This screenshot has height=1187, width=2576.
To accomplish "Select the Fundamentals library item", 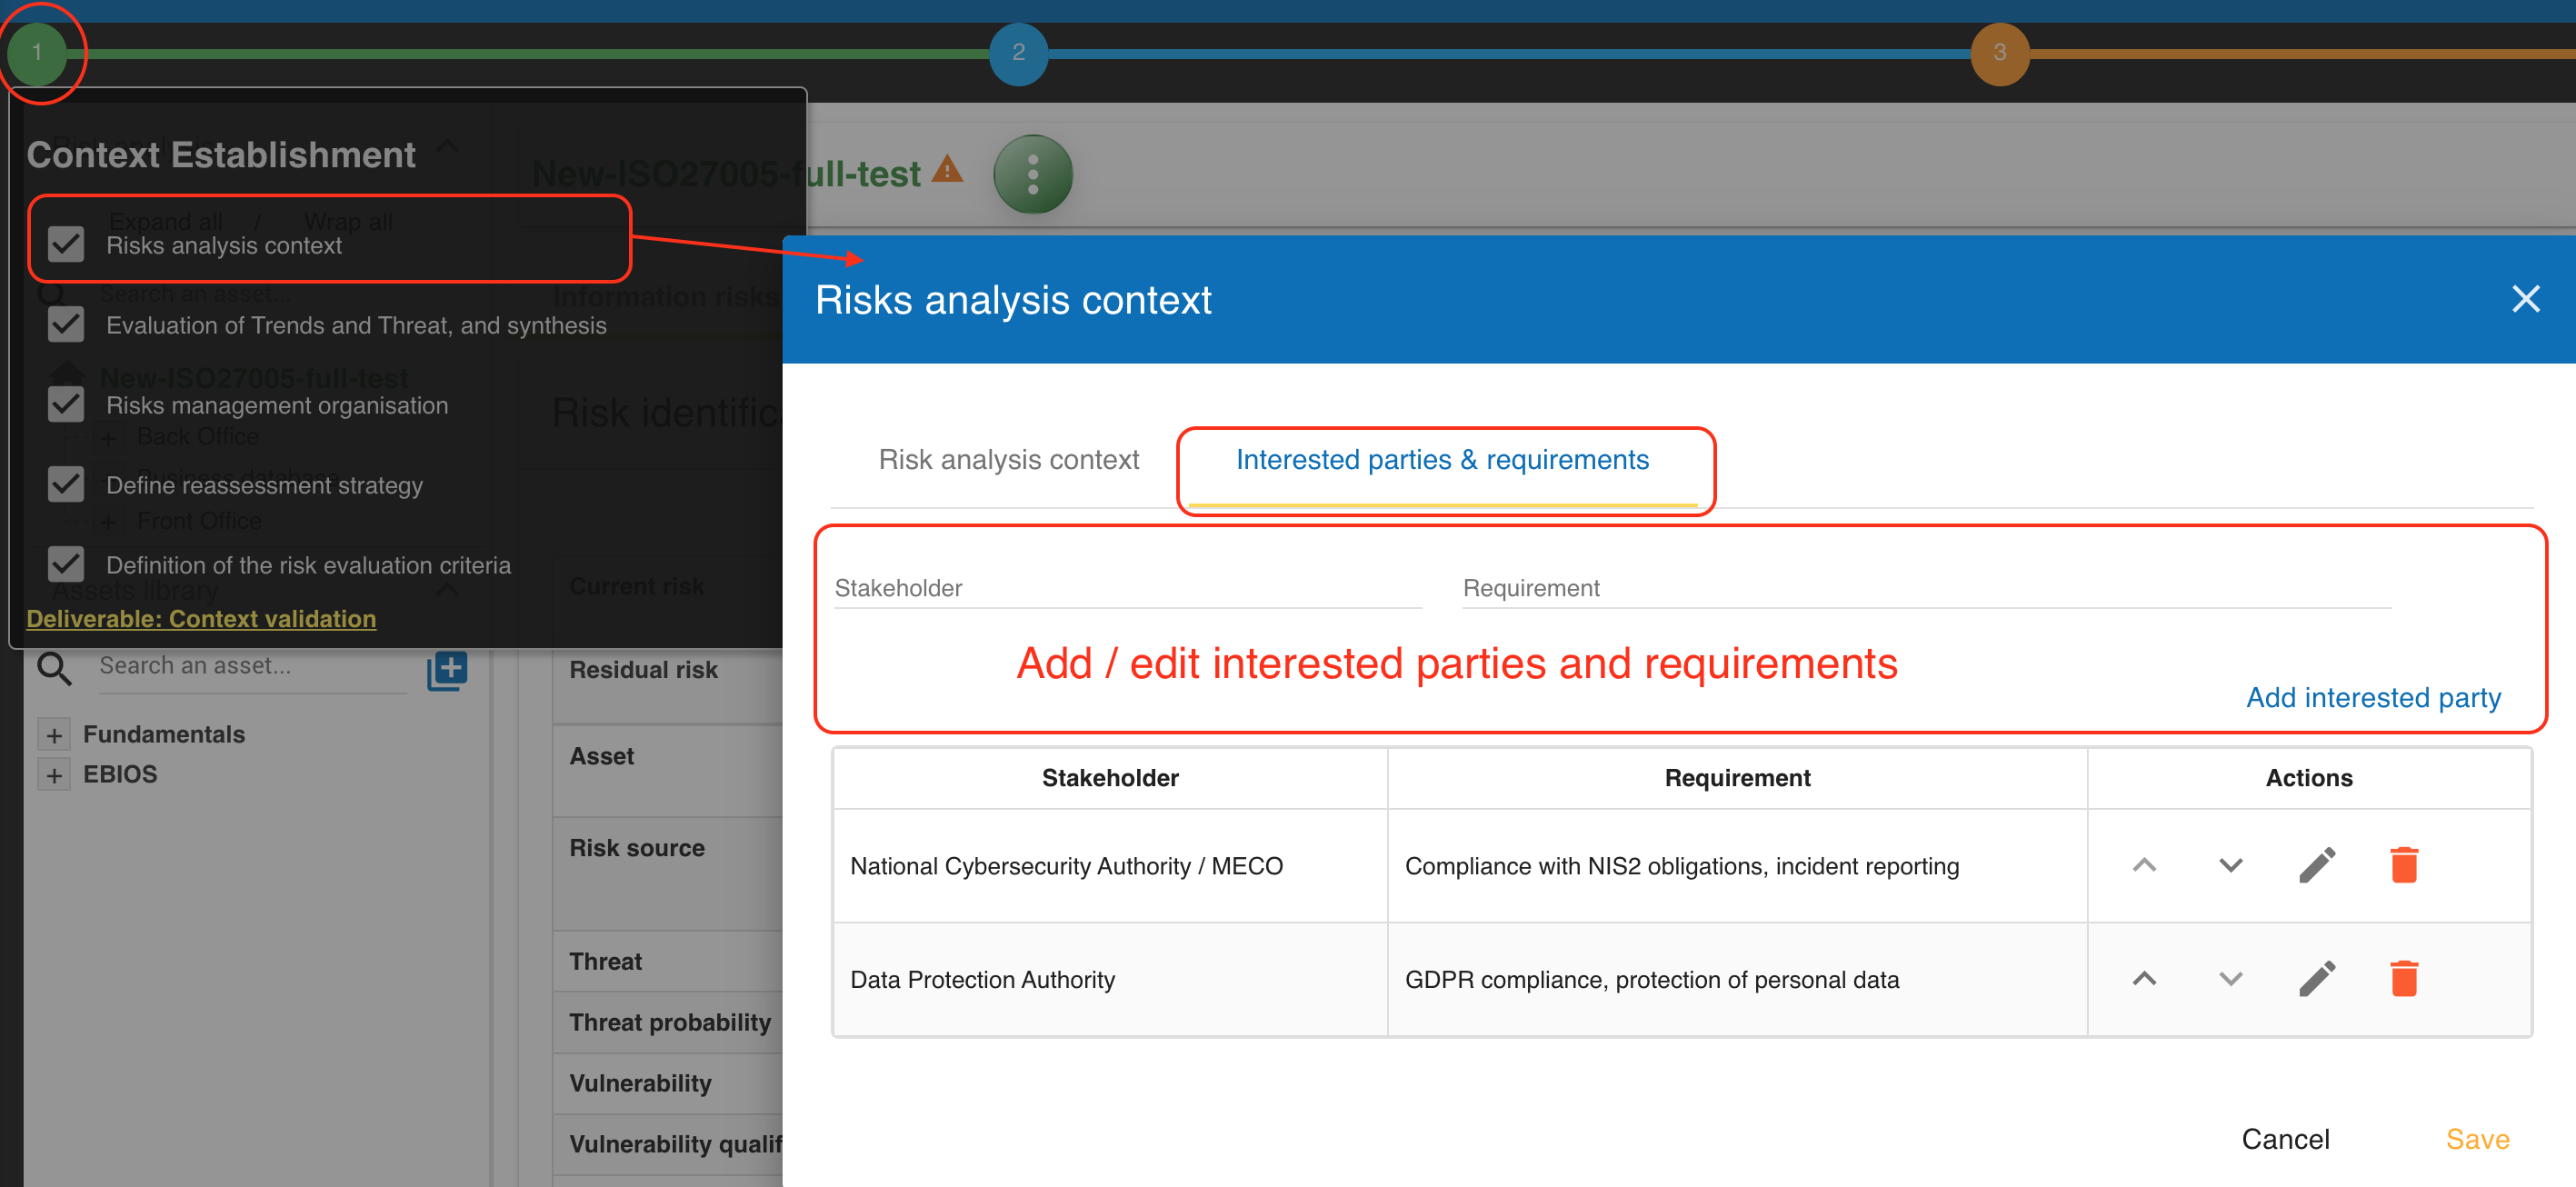I will (x=164, y=735).
